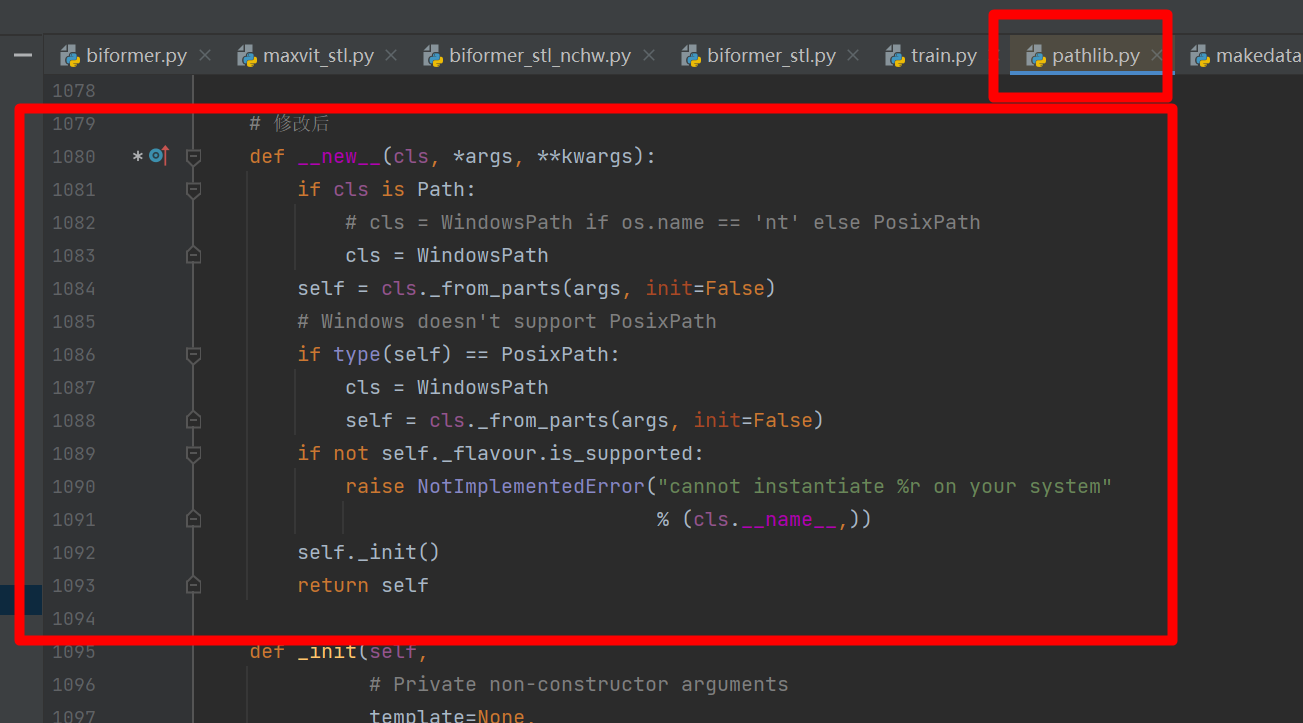Image resolution: width=1303 pixels, height=723 pixels.
Task: Click the '# 修改后' comment
Action: coord(289,124)
